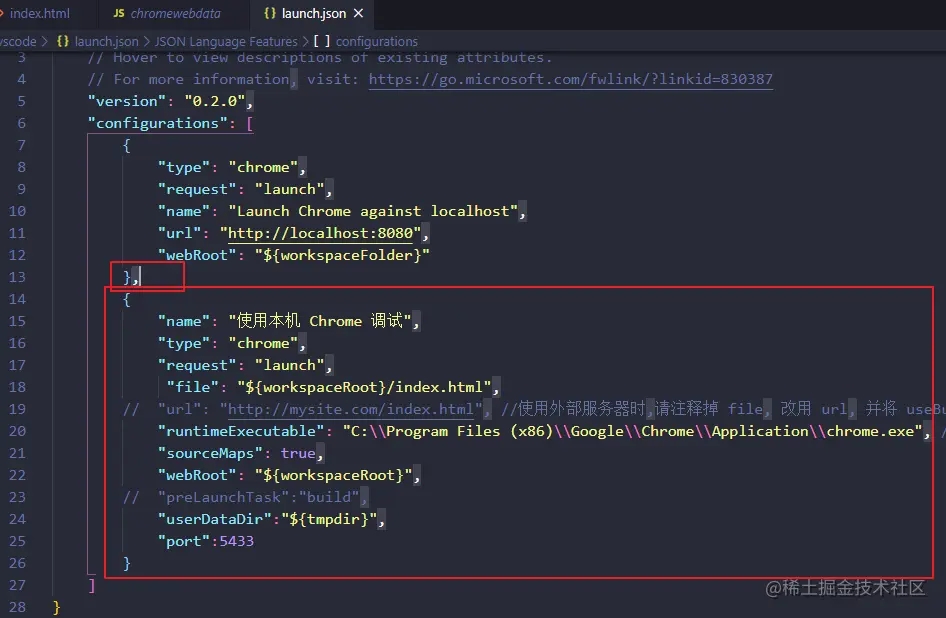Open the chromewebdata tab
Screen dimensions: 946x618
click(x=175, y=13)
